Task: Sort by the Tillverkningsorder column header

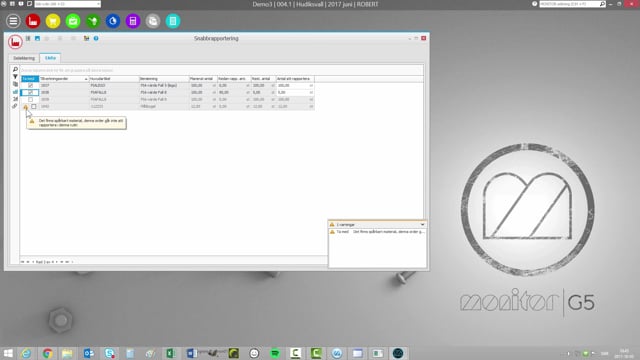Action: [64, 79]
